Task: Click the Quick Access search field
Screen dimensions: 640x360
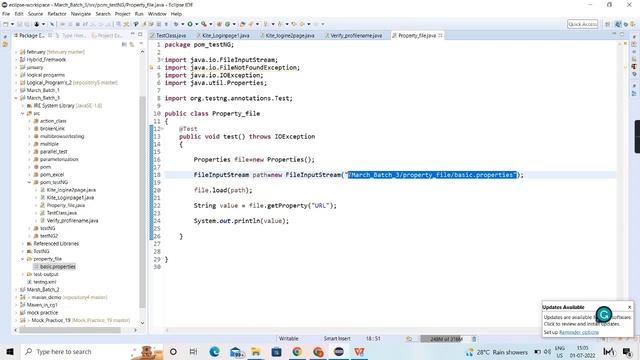Action: tap(582, 24)
